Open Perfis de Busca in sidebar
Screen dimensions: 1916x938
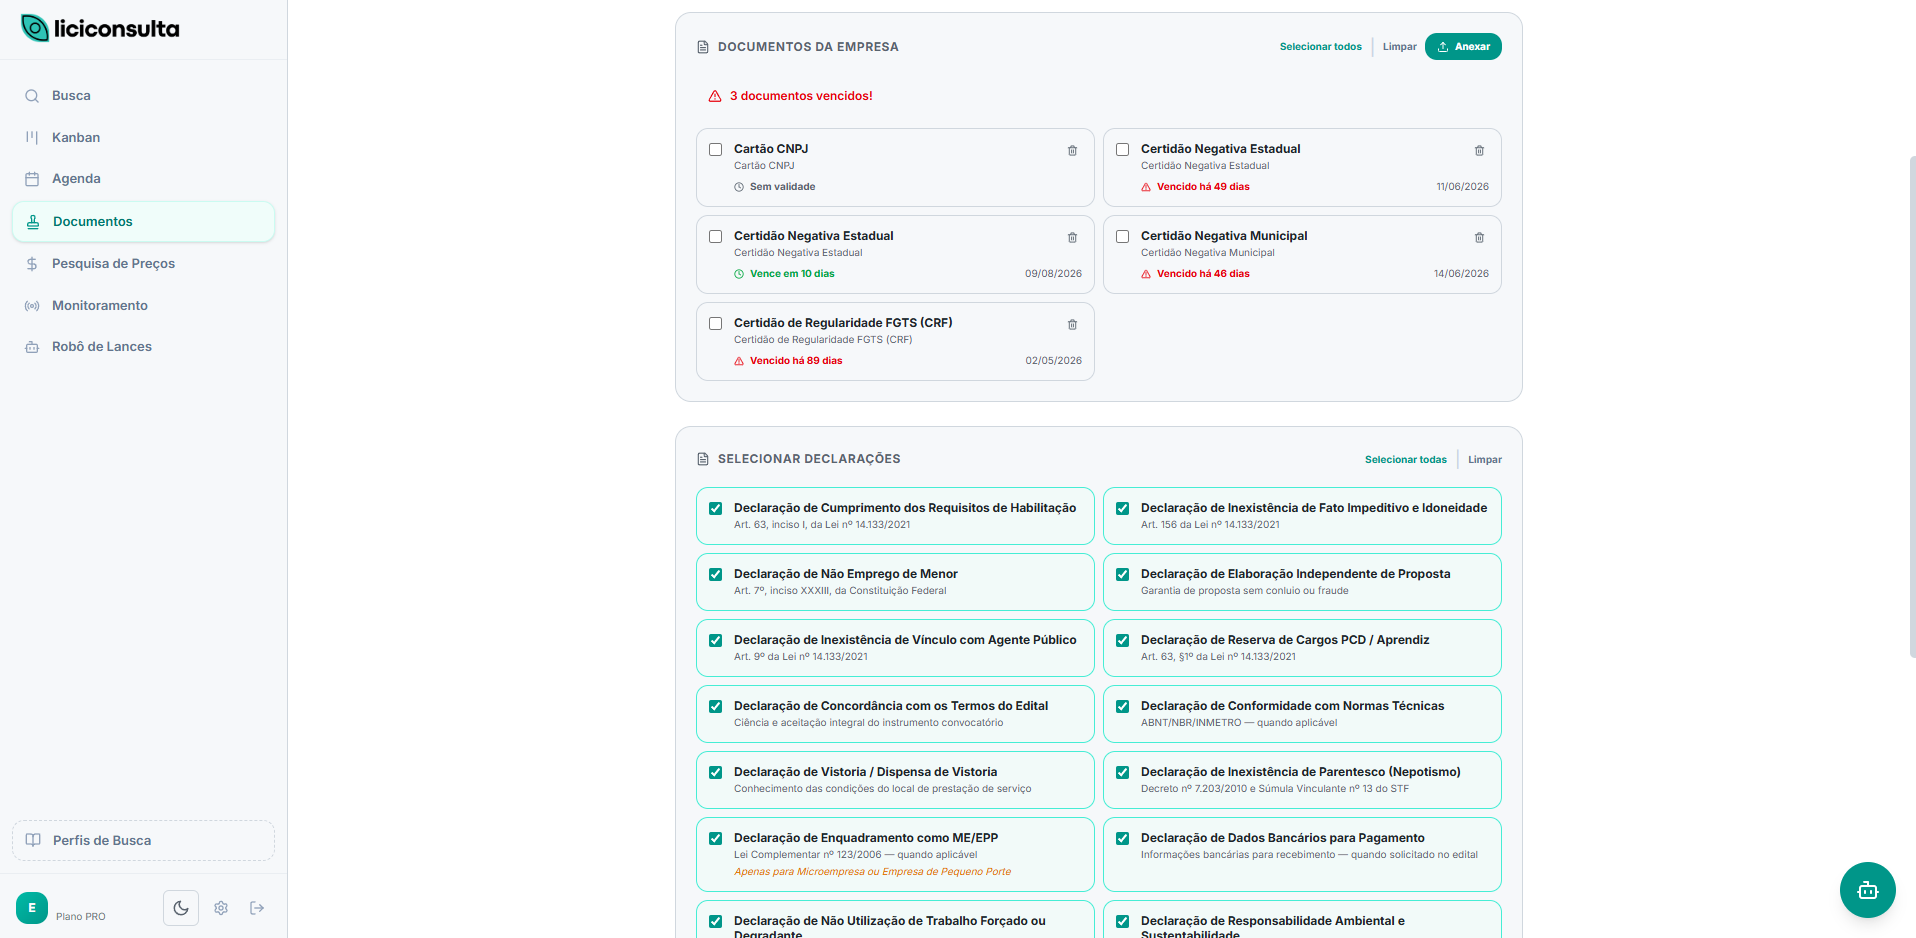pyautogui.click(x=143, y=841)
